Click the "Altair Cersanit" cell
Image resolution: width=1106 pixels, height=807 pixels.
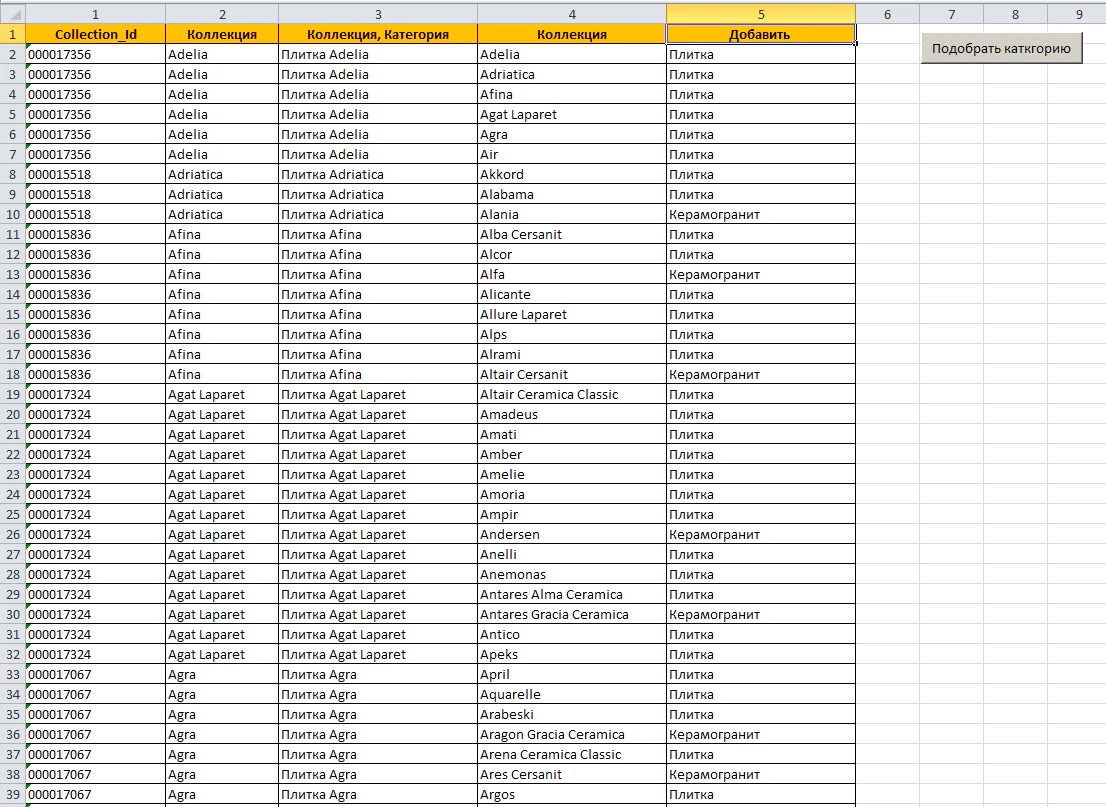572,375
